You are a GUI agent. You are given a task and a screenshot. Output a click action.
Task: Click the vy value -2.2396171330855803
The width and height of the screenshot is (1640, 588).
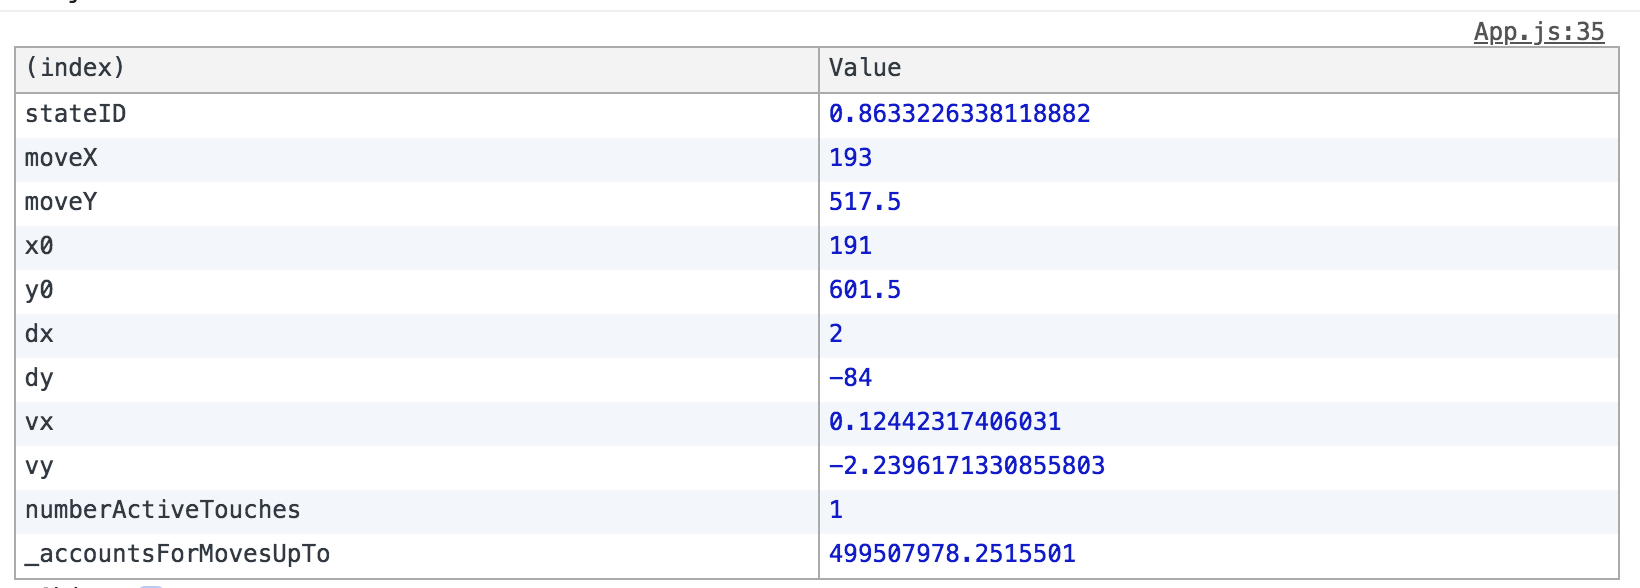[x=967, y=466]
